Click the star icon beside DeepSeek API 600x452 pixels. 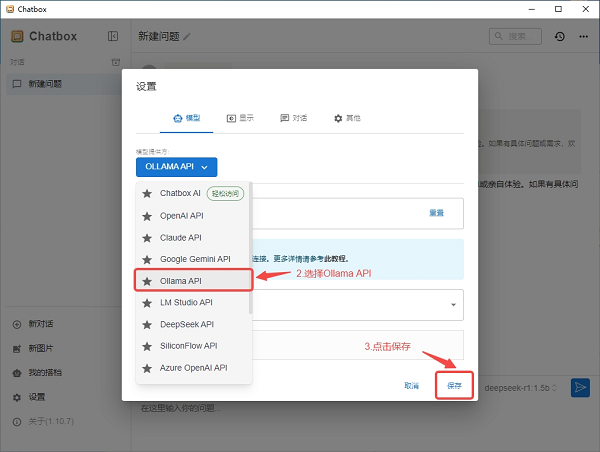(147, 325)
